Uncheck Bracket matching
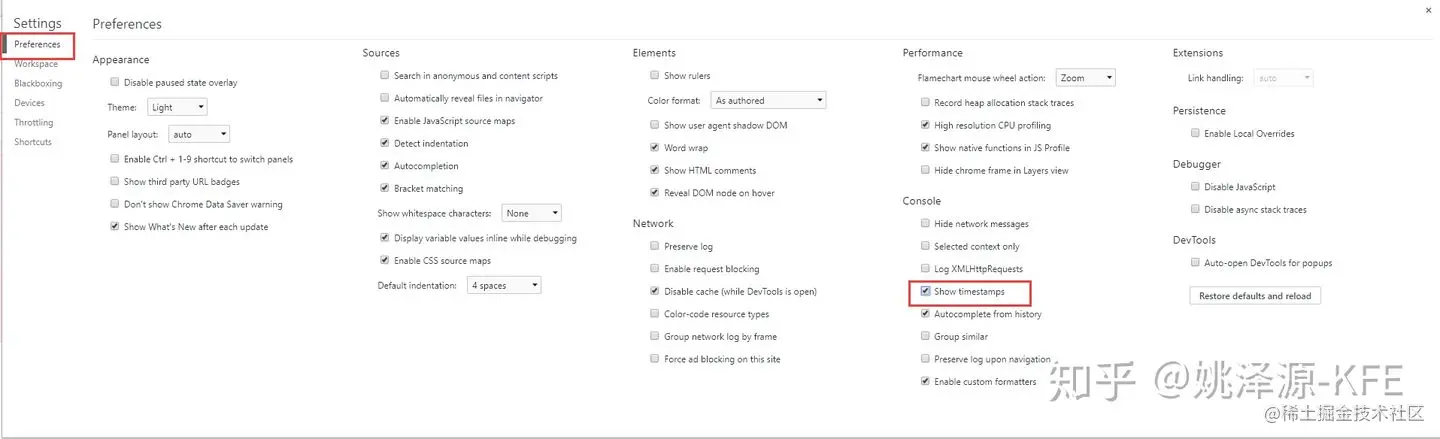Image resolution: width=1440 pixels, height=439 pixels. tap(385, 188)
